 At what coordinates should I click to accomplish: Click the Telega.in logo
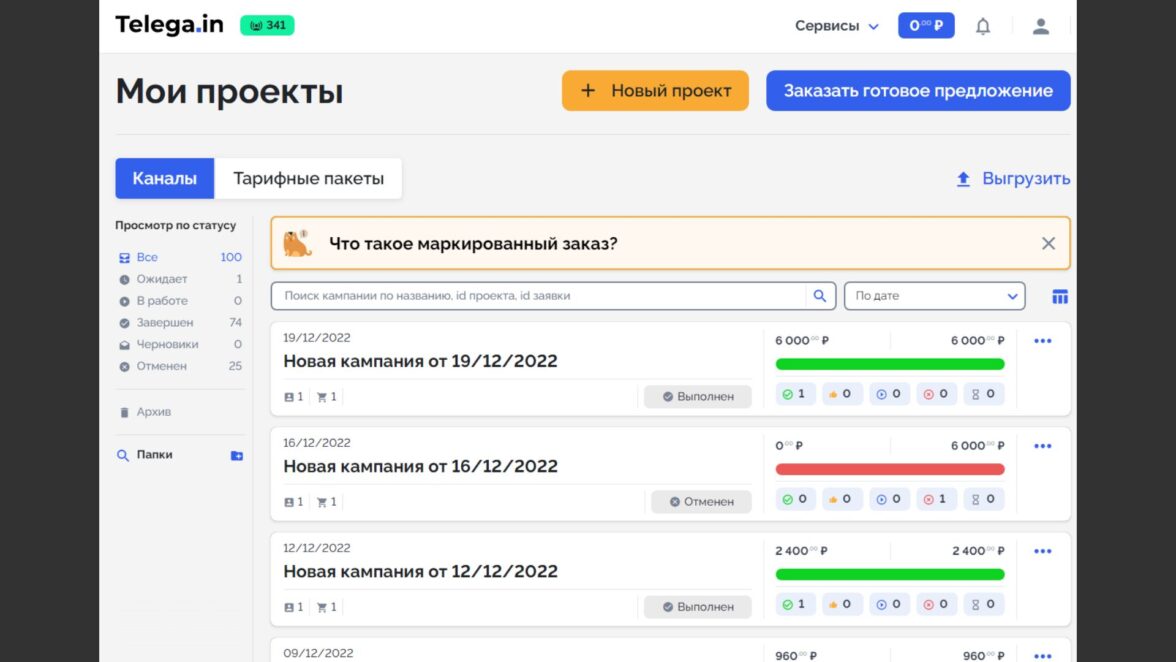tap(169, 25)
